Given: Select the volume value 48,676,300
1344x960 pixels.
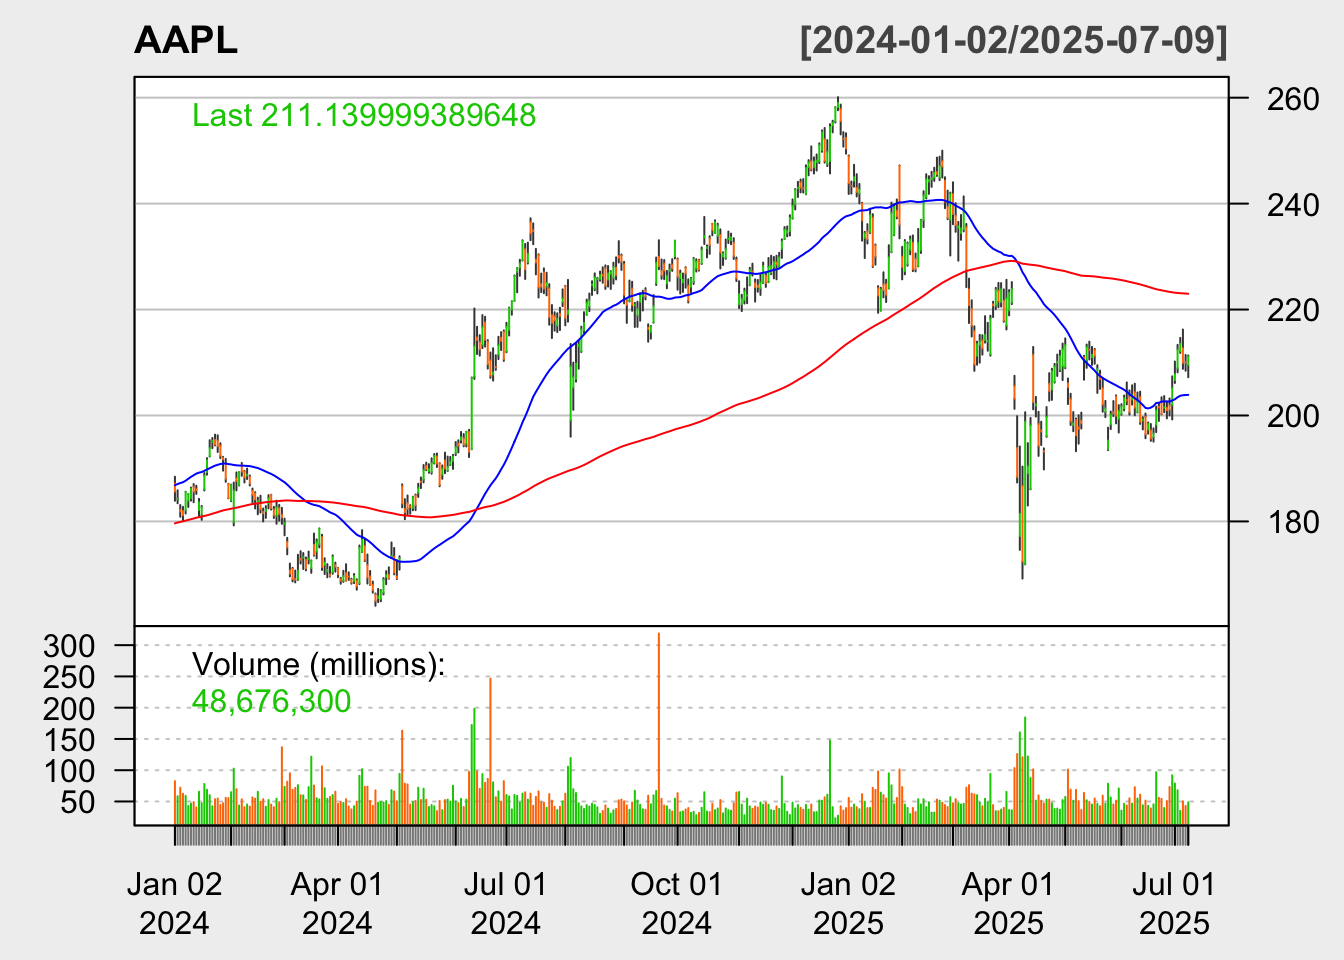Looking at the screenshot, I should [x=271, y=701].
